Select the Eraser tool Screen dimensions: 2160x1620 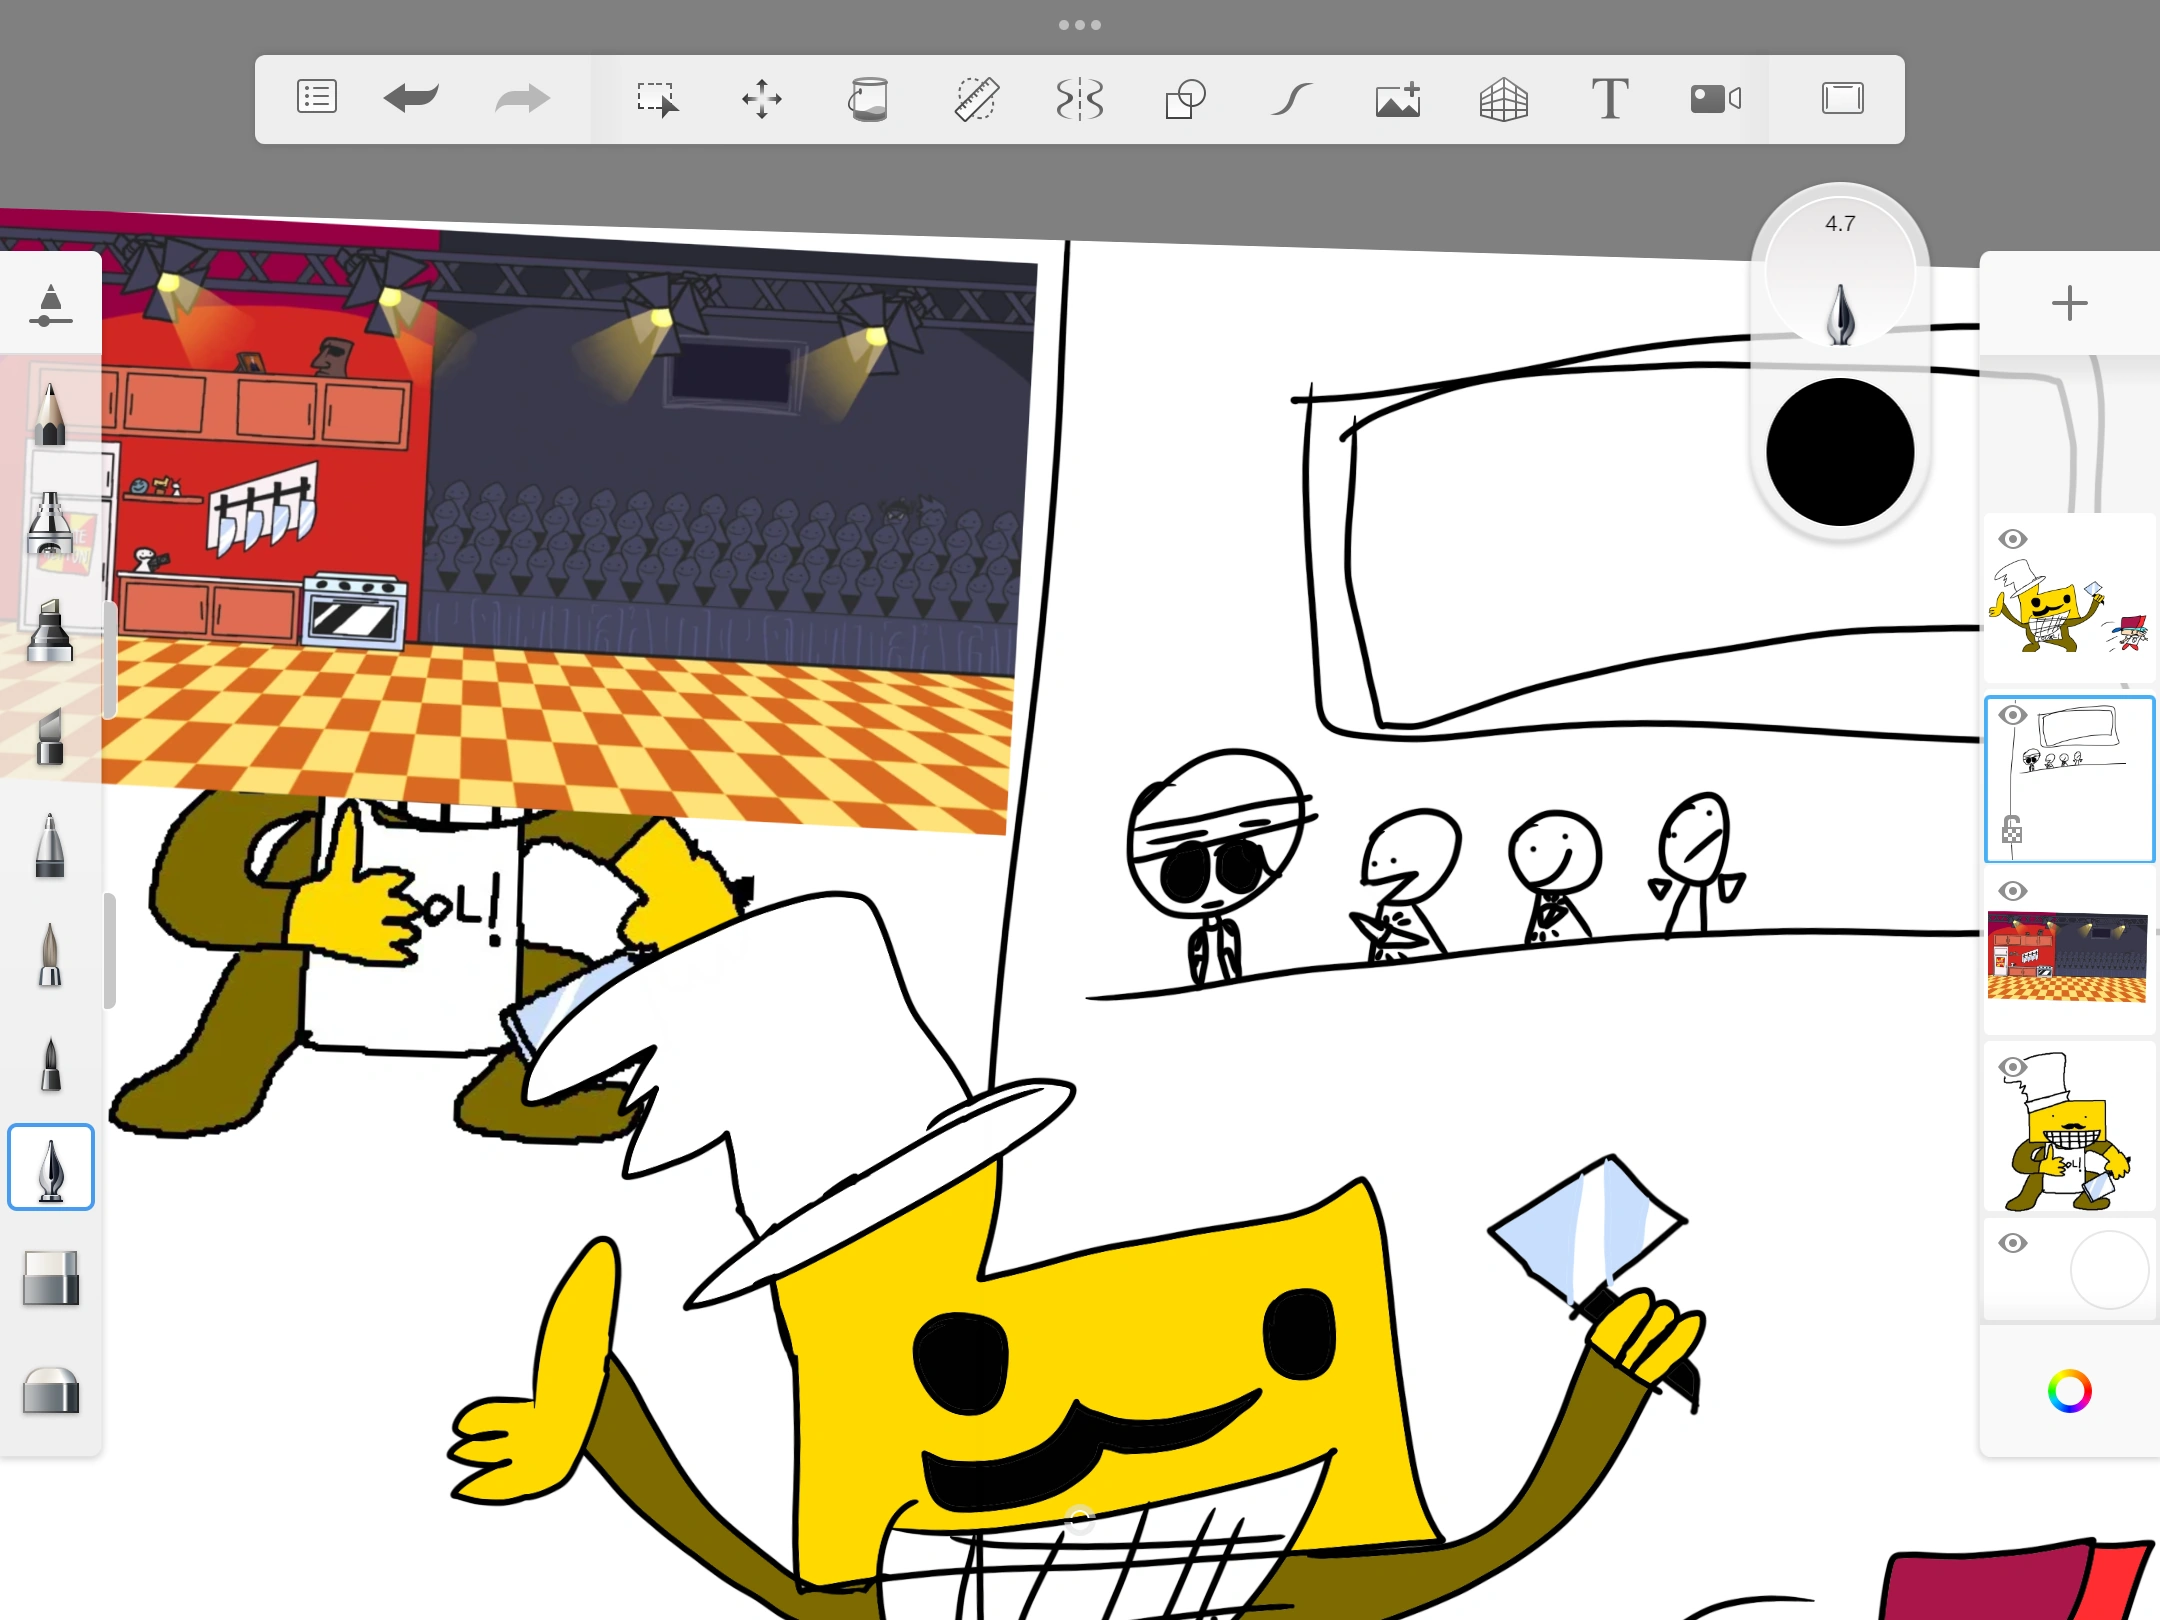[50, 1280]
